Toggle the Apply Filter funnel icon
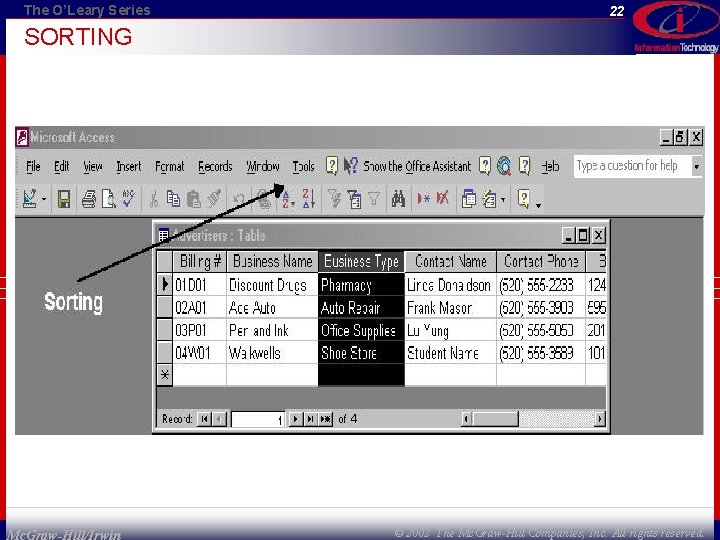720x540 pixels. (374, 199)
